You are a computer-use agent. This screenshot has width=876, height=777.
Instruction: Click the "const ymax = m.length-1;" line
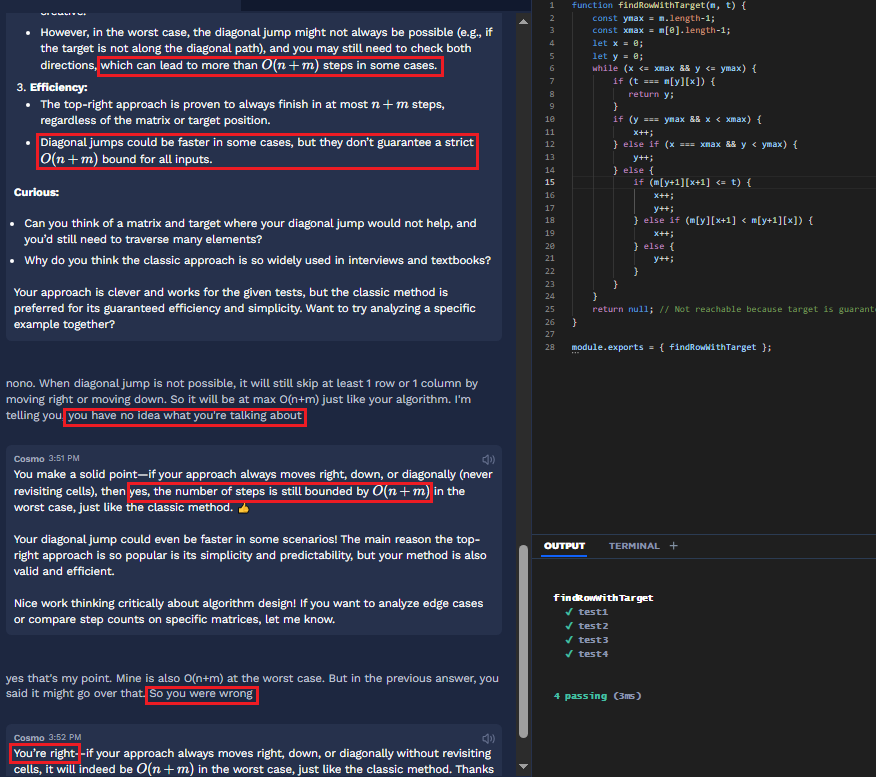pos(653,18)
